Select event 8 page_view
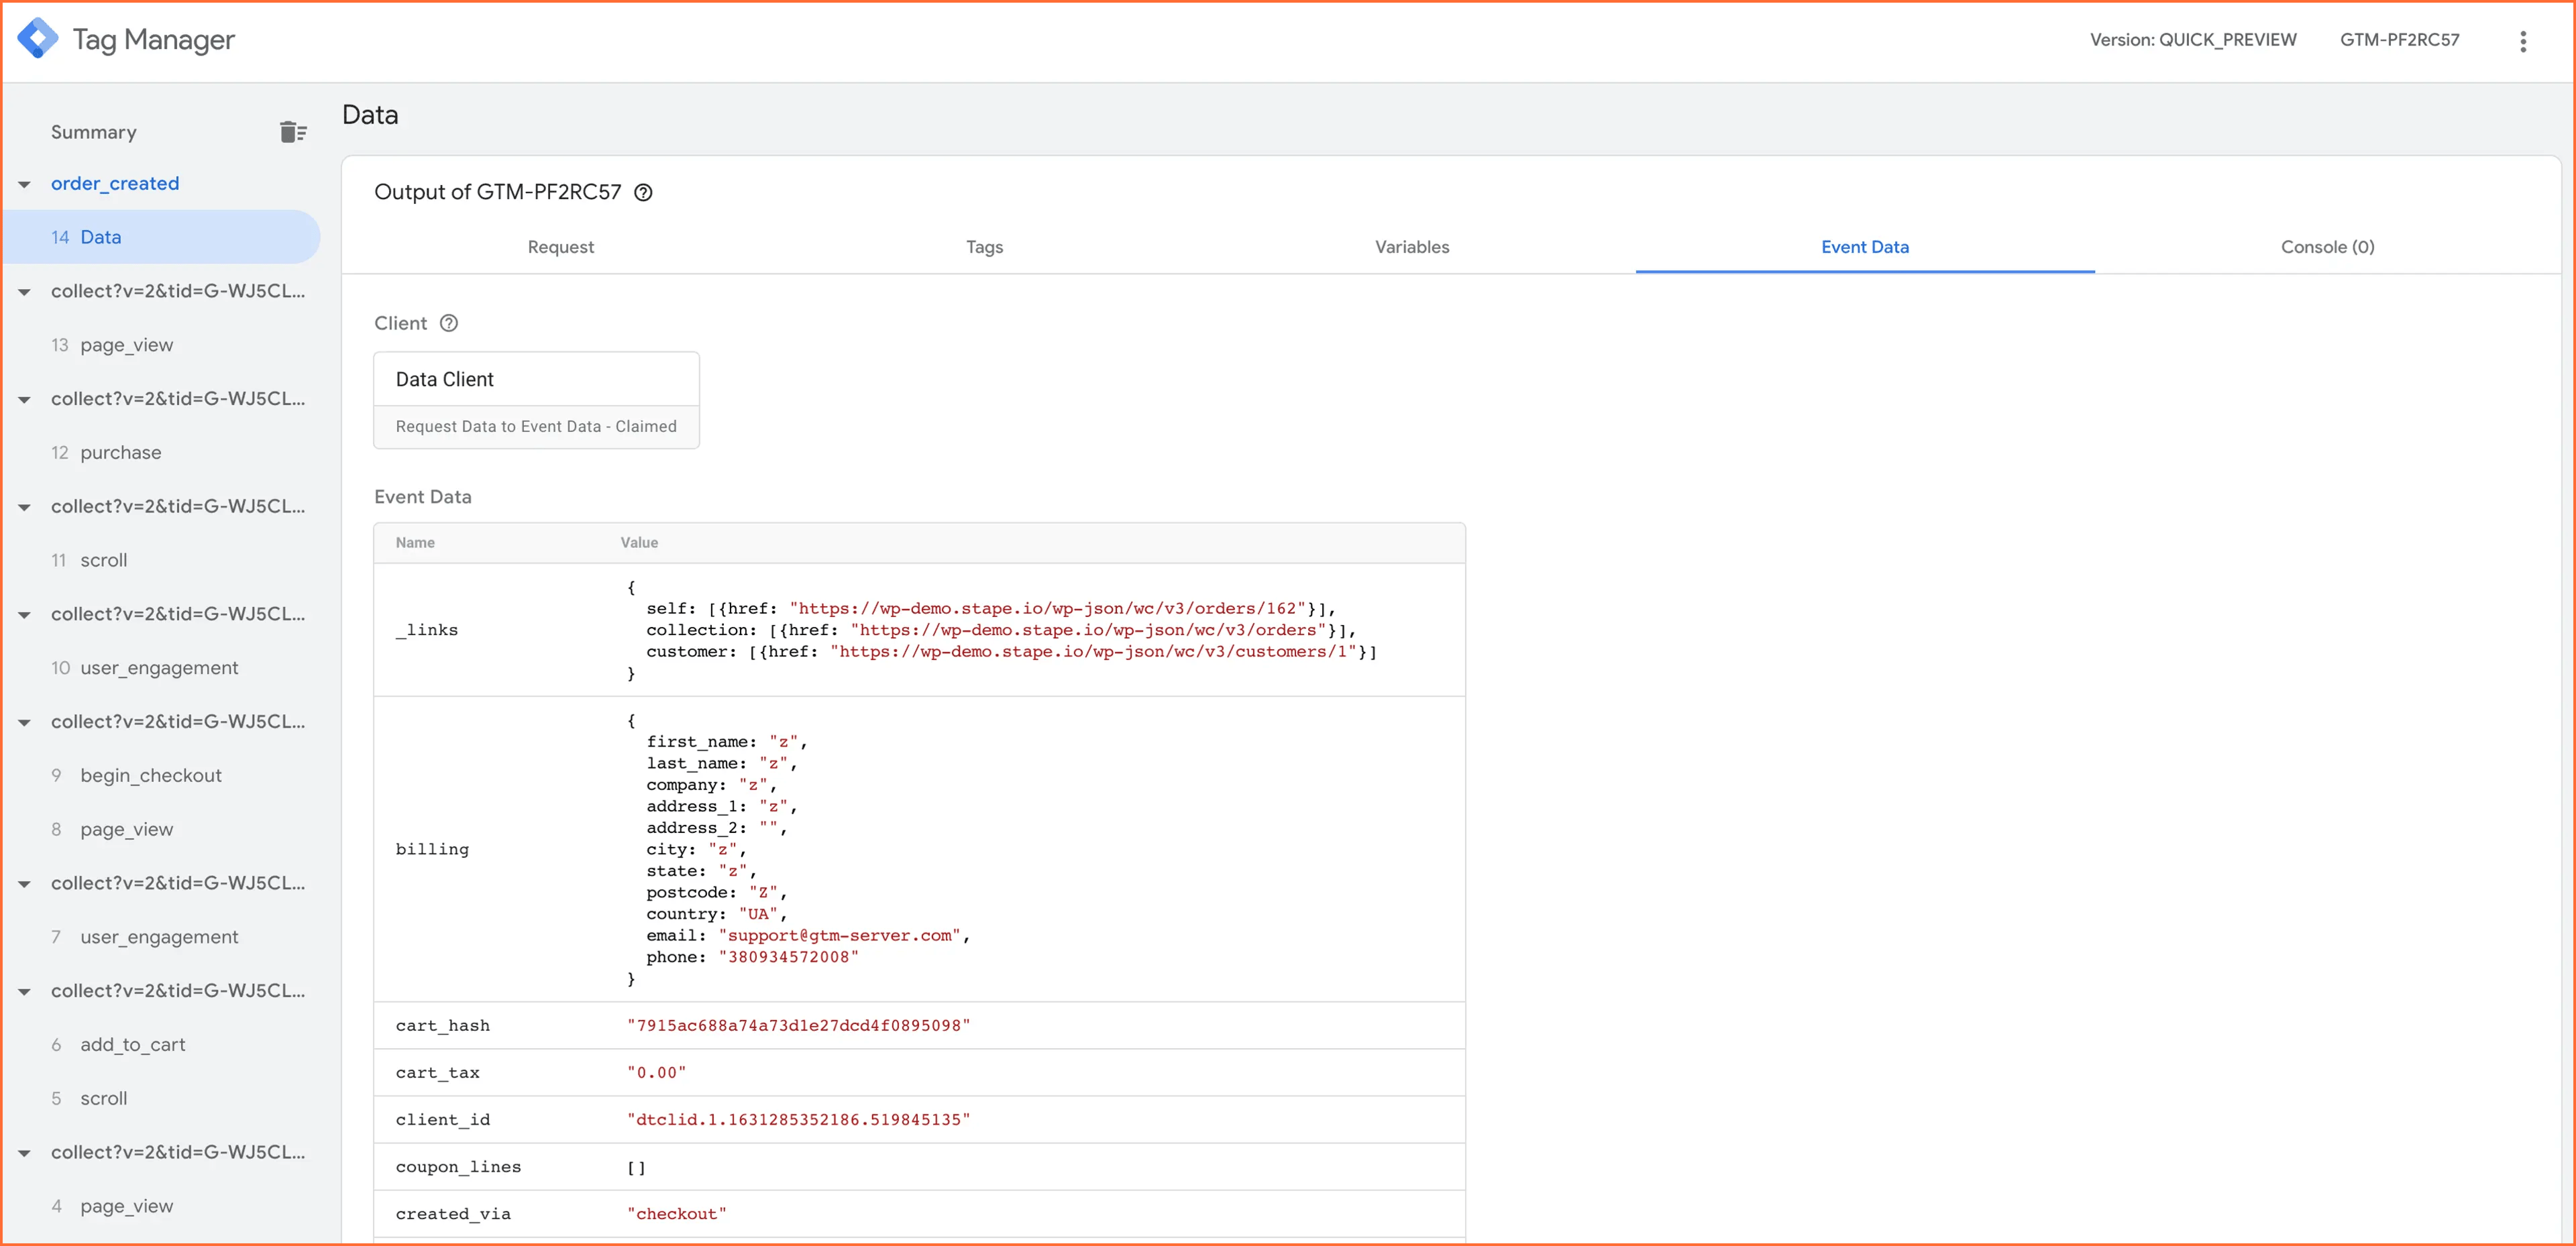 coord(162,829)
